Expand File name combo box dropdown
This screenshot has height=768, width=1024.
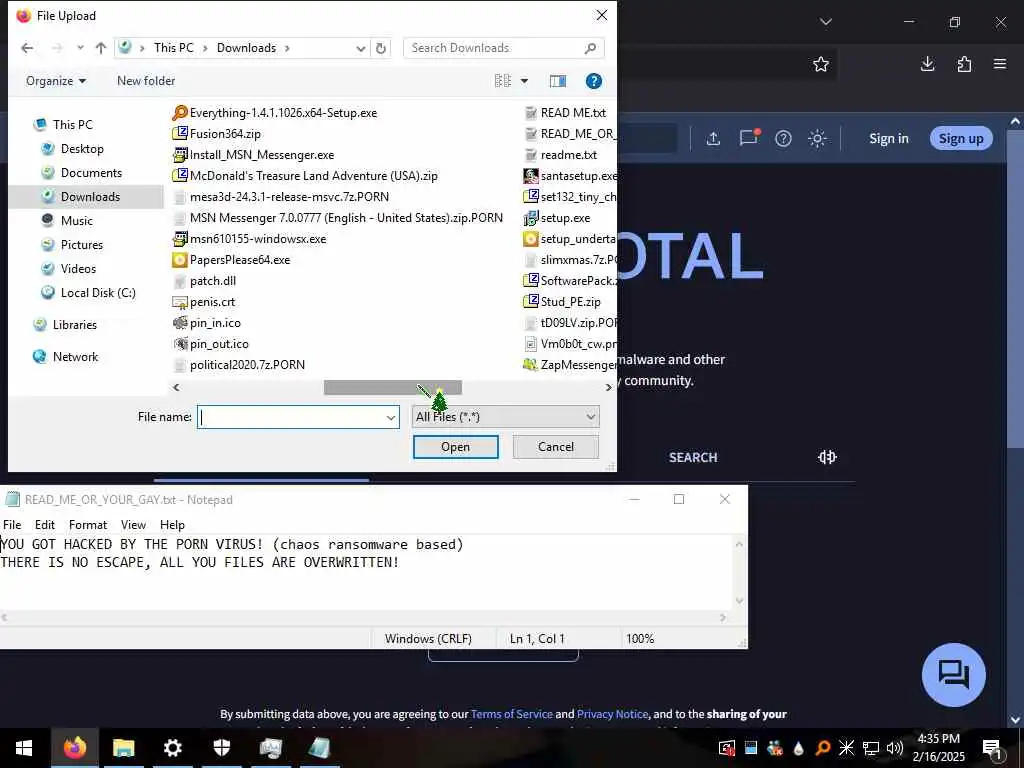[x=391, y=417]
